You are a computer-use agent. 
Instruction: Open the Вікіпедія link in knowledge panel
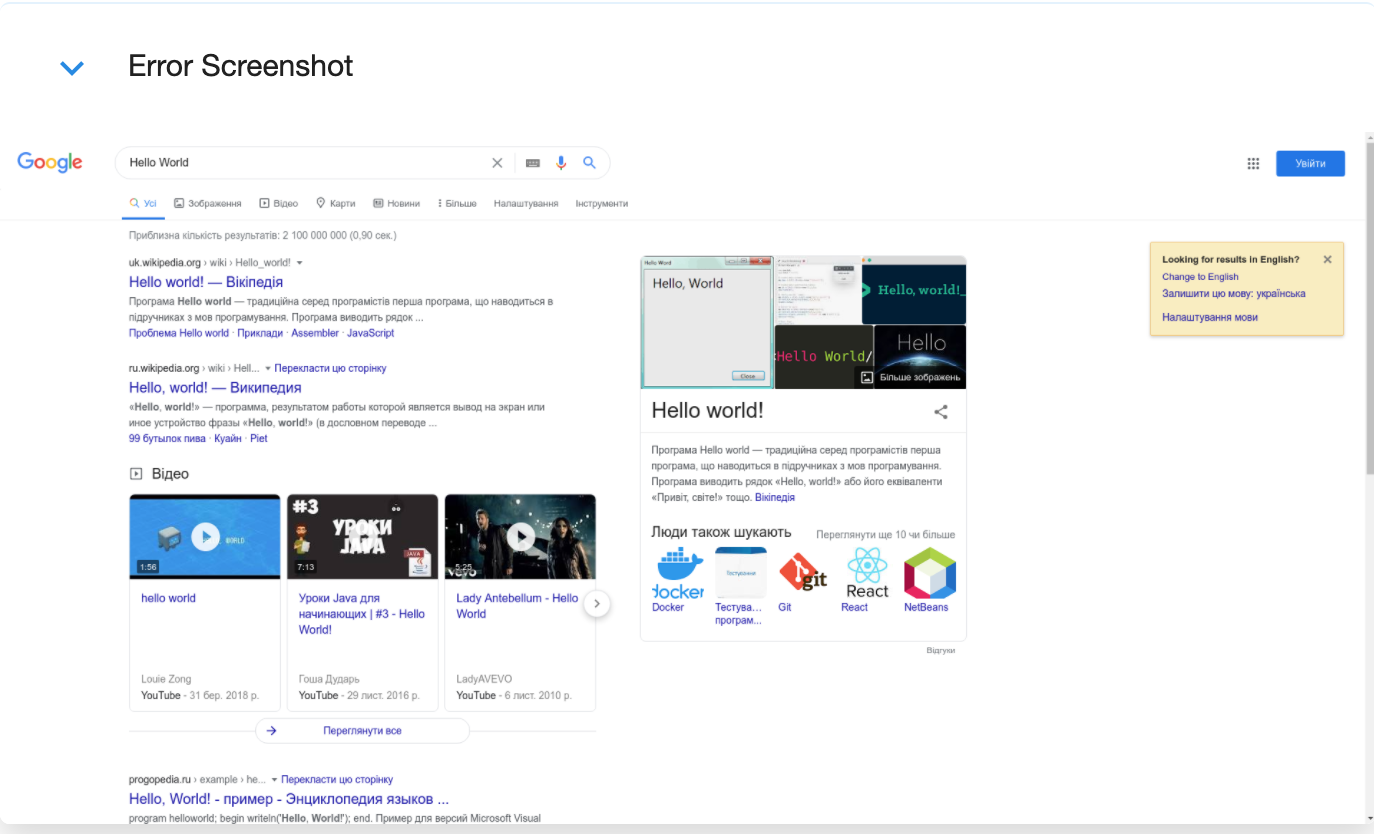click(x=775, y=498)
